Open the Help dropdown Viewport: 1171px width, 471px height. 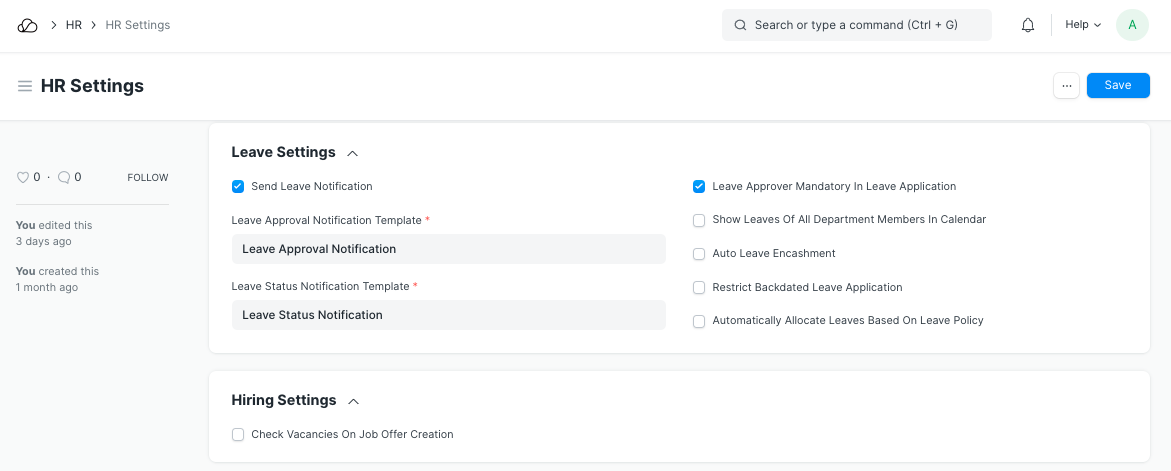tap(1082, 25)
